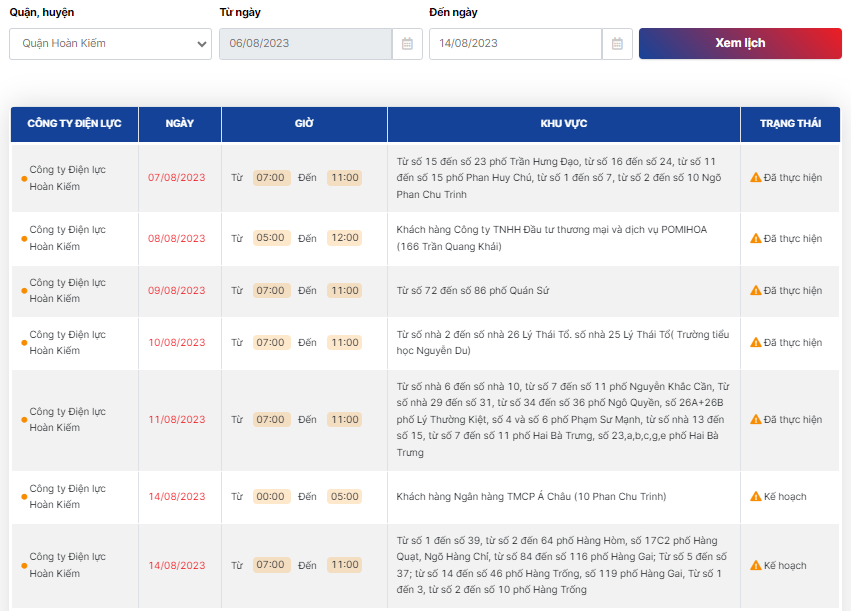Focus the Từ ngày field showing 06/08/2023

[306, 44]
